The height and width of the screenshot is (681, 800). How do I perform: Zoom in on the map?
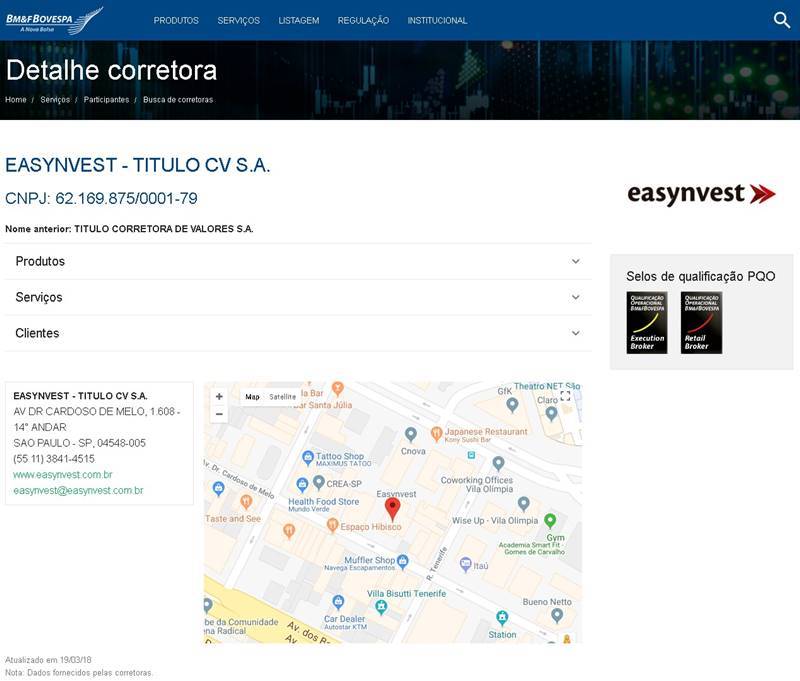pos(219,396)
